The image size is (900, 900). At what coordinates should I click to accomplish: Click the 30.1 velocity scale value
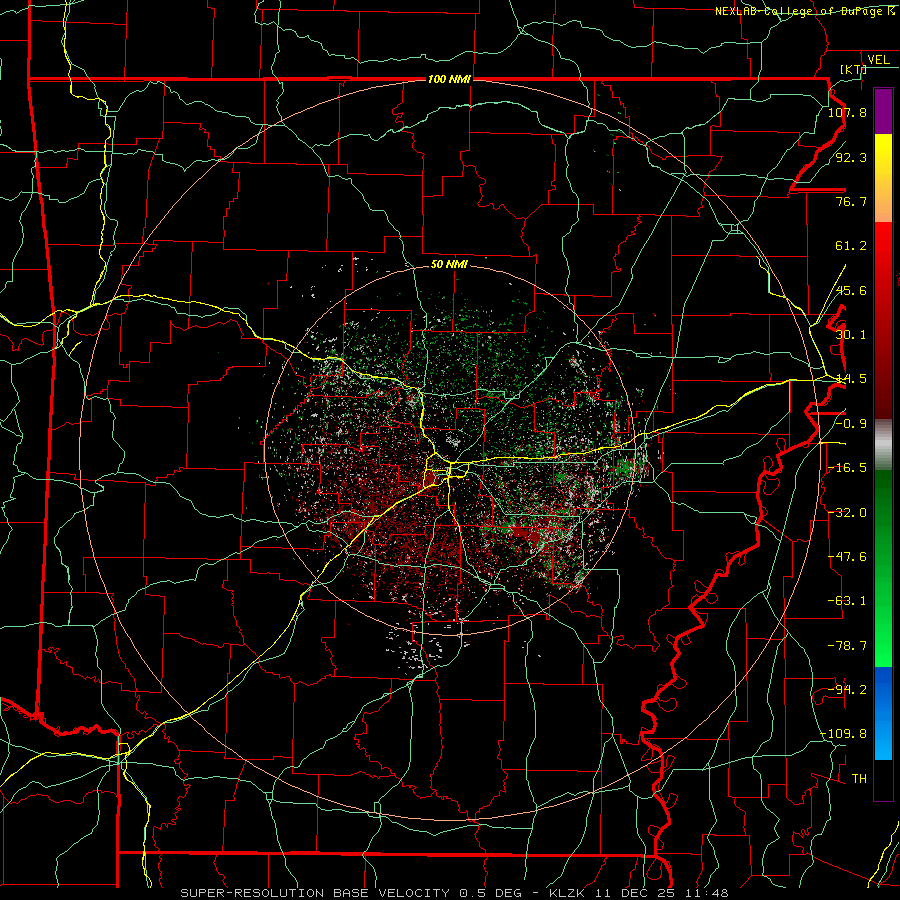(x=851, y=335)
